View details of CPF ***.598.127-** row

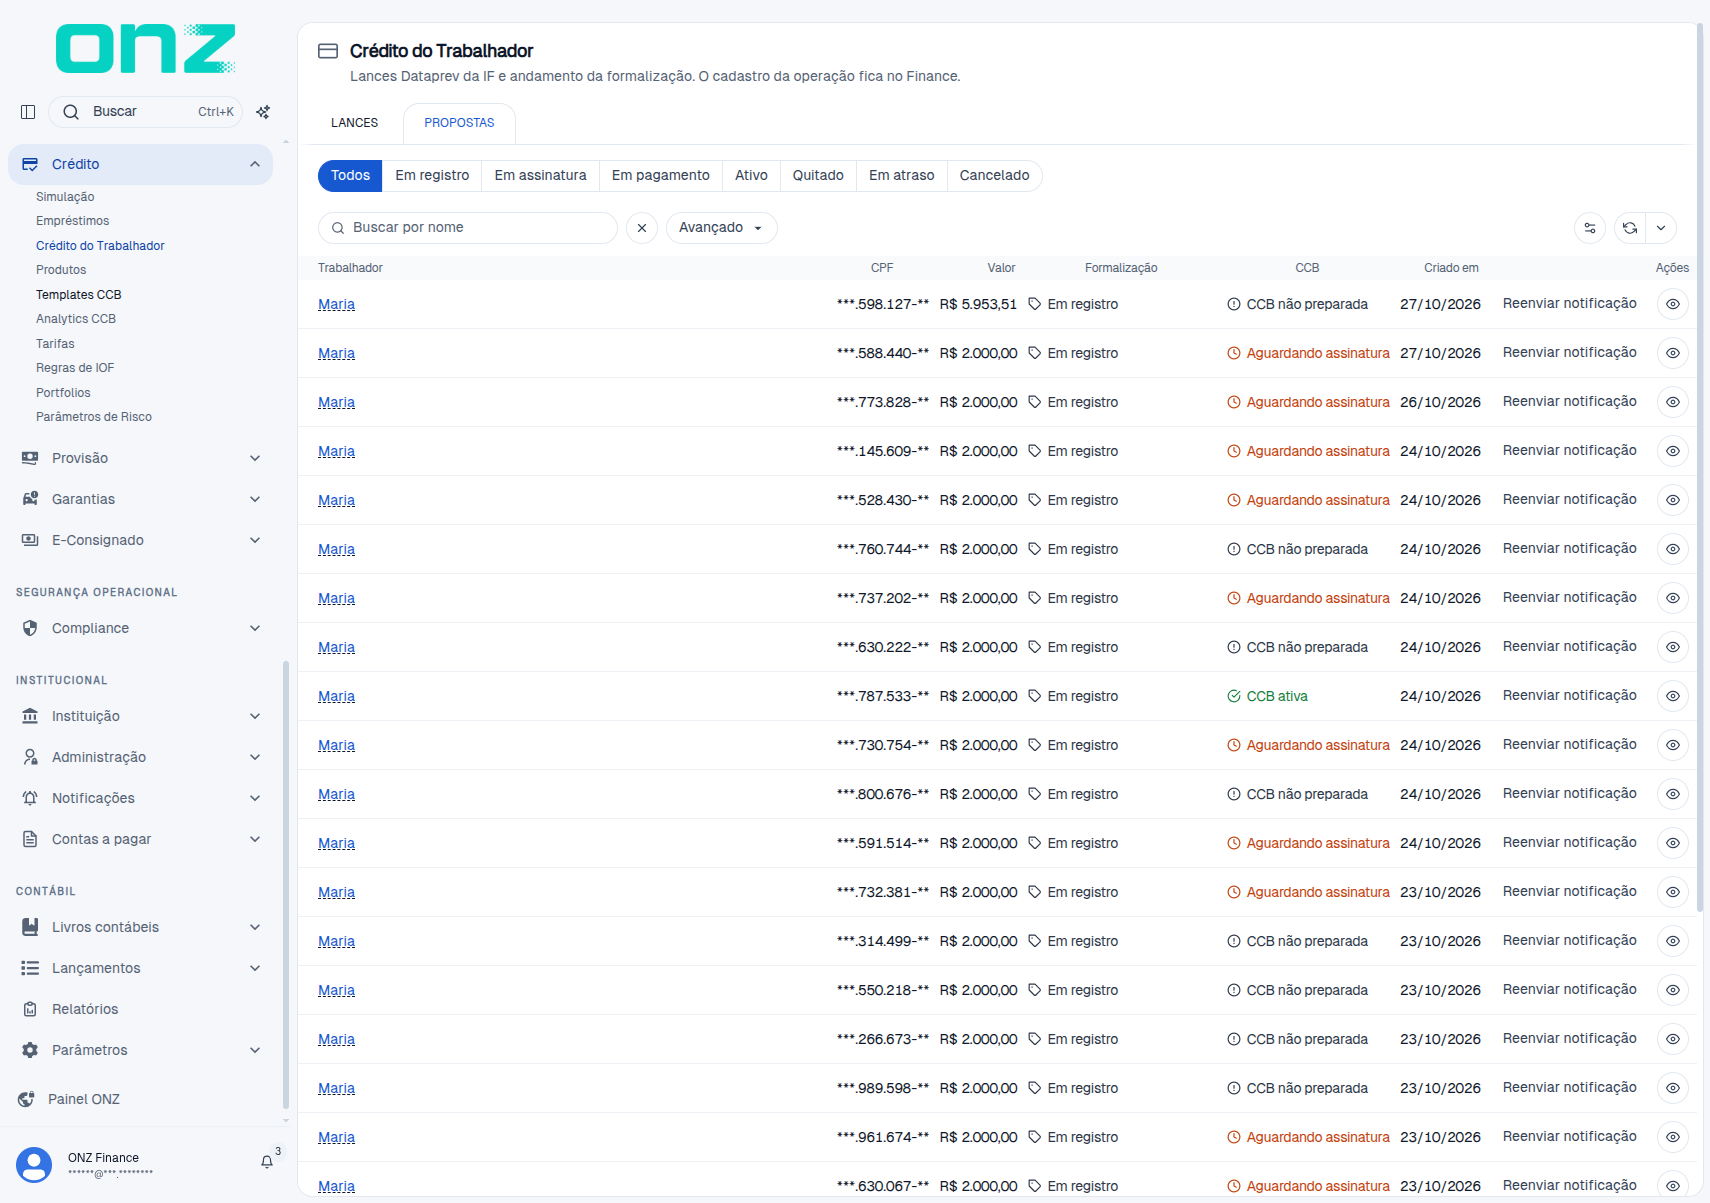[1673, 304]
